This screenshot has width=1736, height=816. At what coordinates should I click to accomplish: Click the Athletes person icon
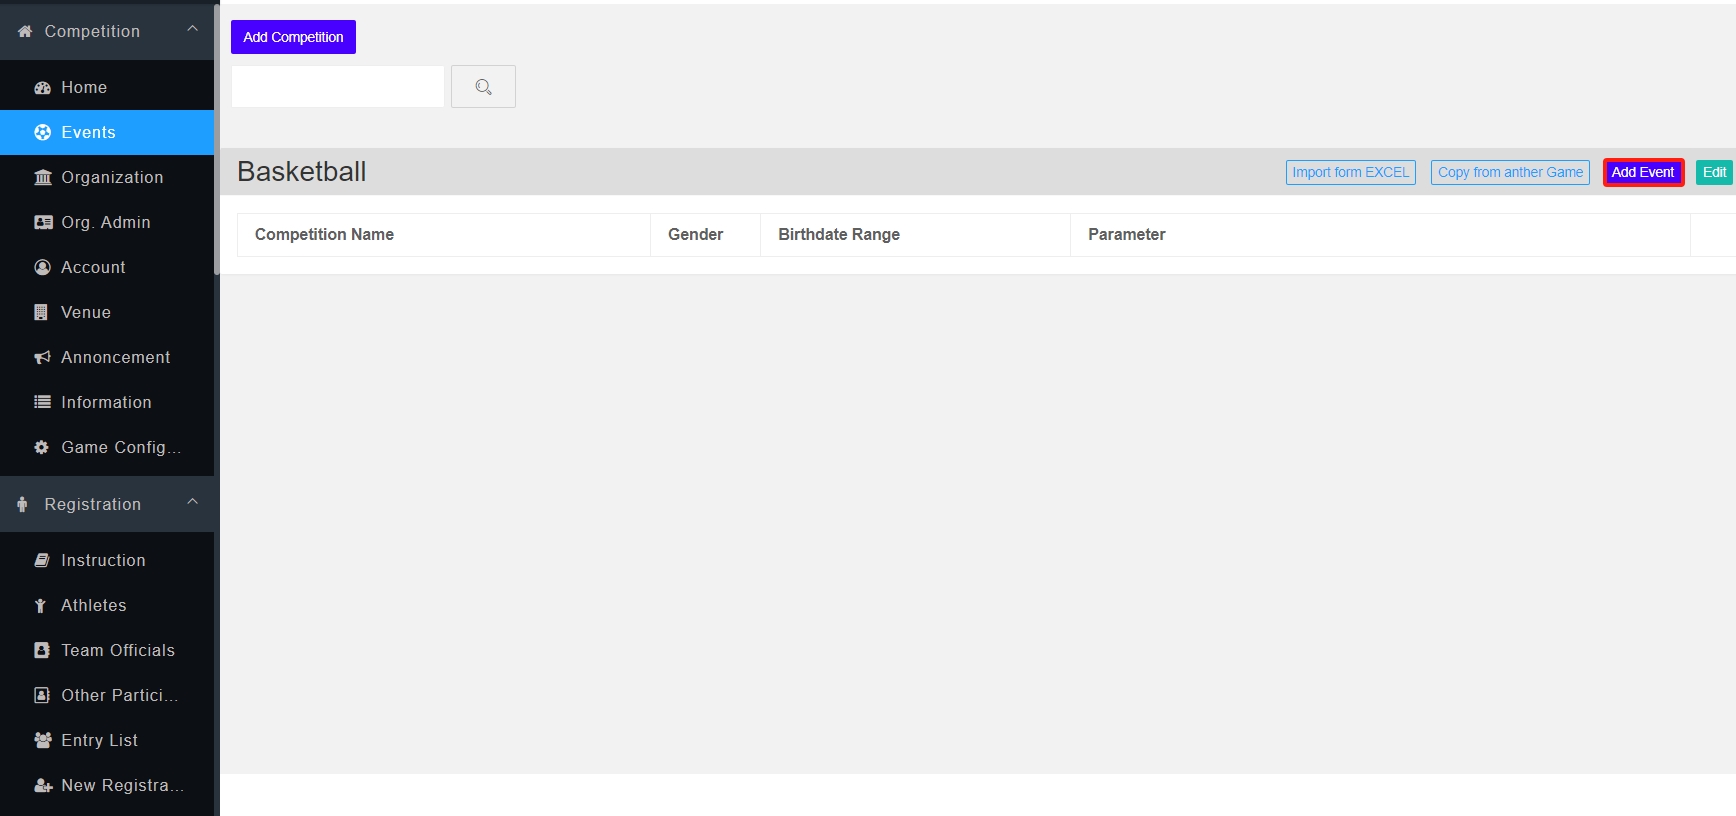[x=41, y=605]
